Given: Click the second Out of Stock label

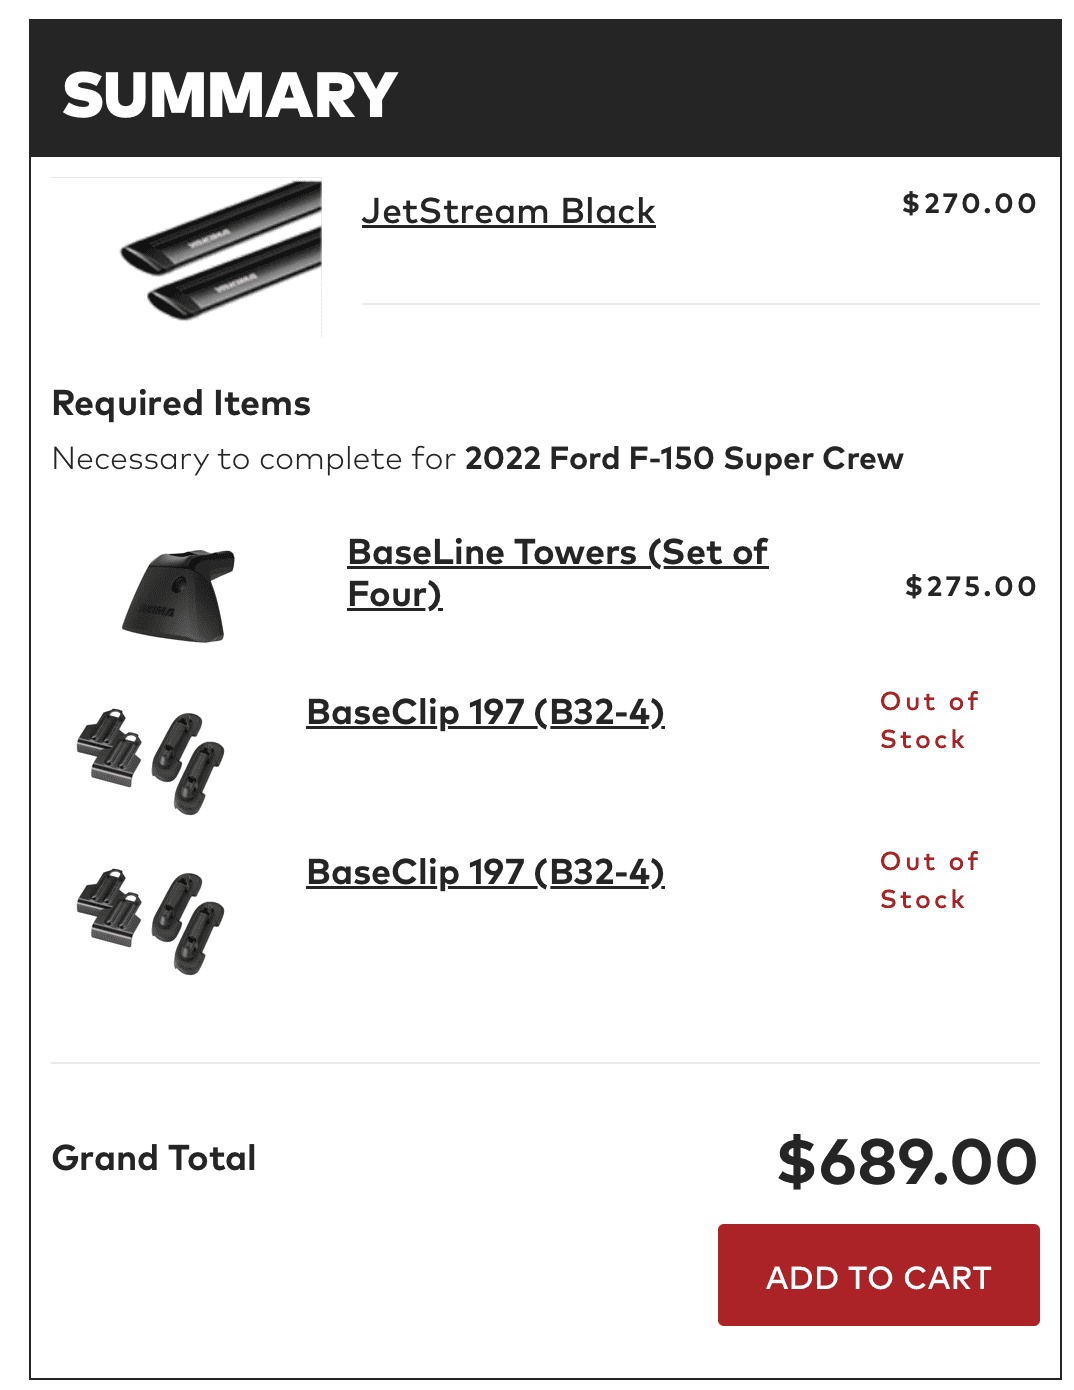Looking at the screenshot, I should [928, 880].
